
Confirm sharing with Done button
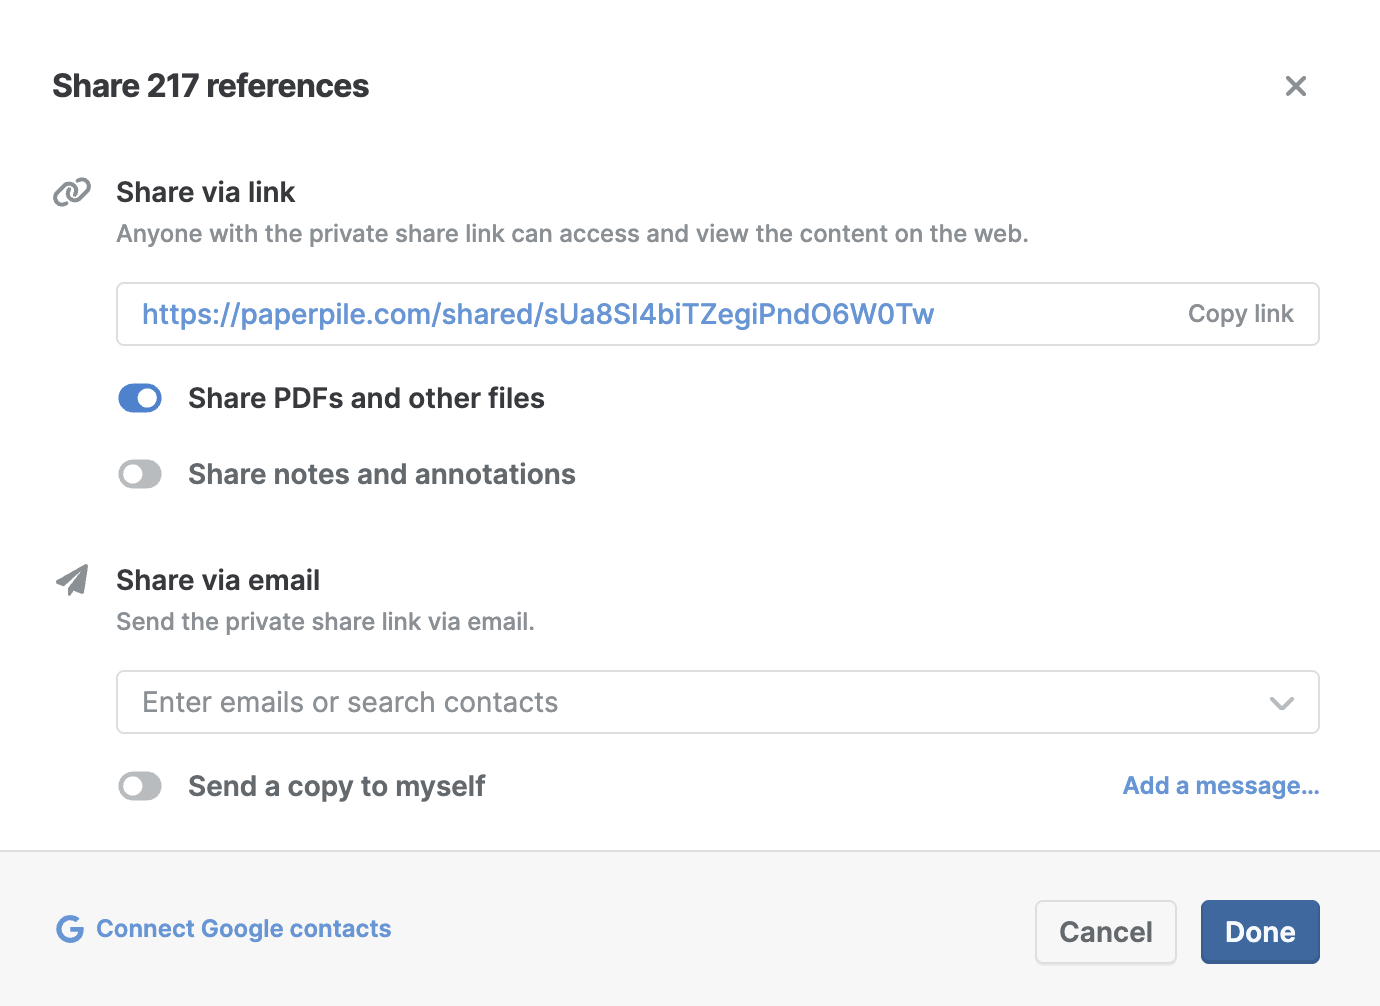(x=1260, y=932)
